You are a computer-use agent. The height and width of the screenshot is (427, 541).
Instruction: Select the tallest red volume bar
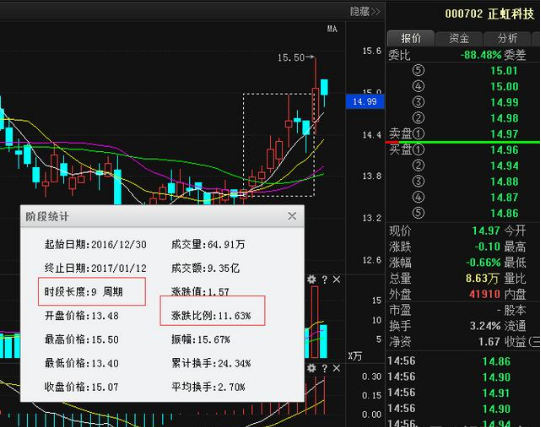click(314, 322)
